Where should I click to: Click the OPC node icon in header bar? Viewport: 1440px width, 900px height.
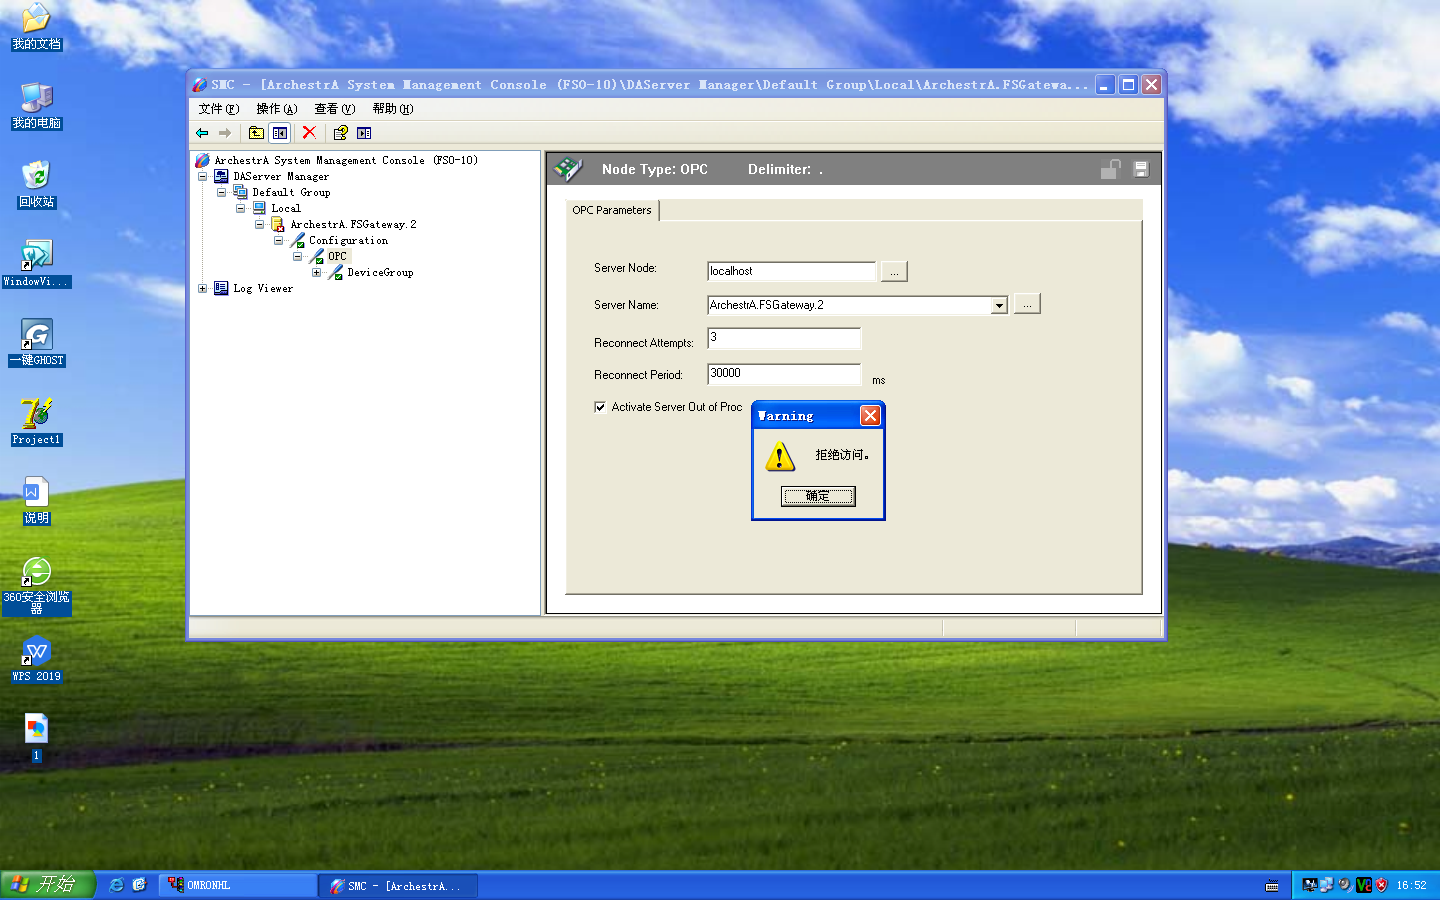[x=568, y=169]
